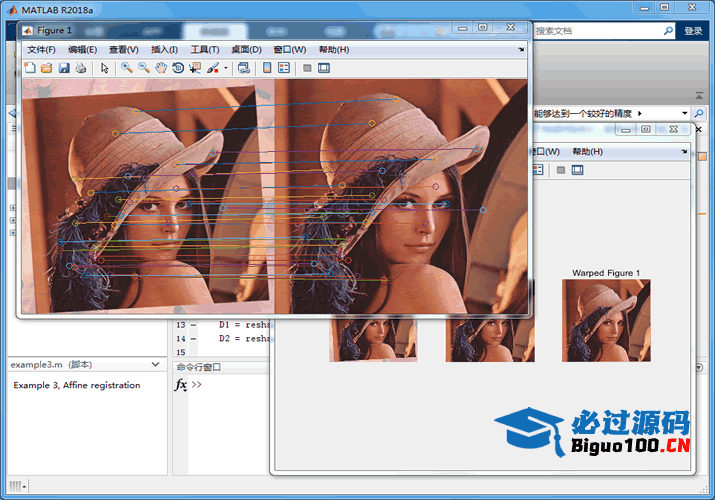Activate the Zoom In magnifier tool
This screenshot has width=715, height=500.
pyautogui.click(x=127, y=68)
